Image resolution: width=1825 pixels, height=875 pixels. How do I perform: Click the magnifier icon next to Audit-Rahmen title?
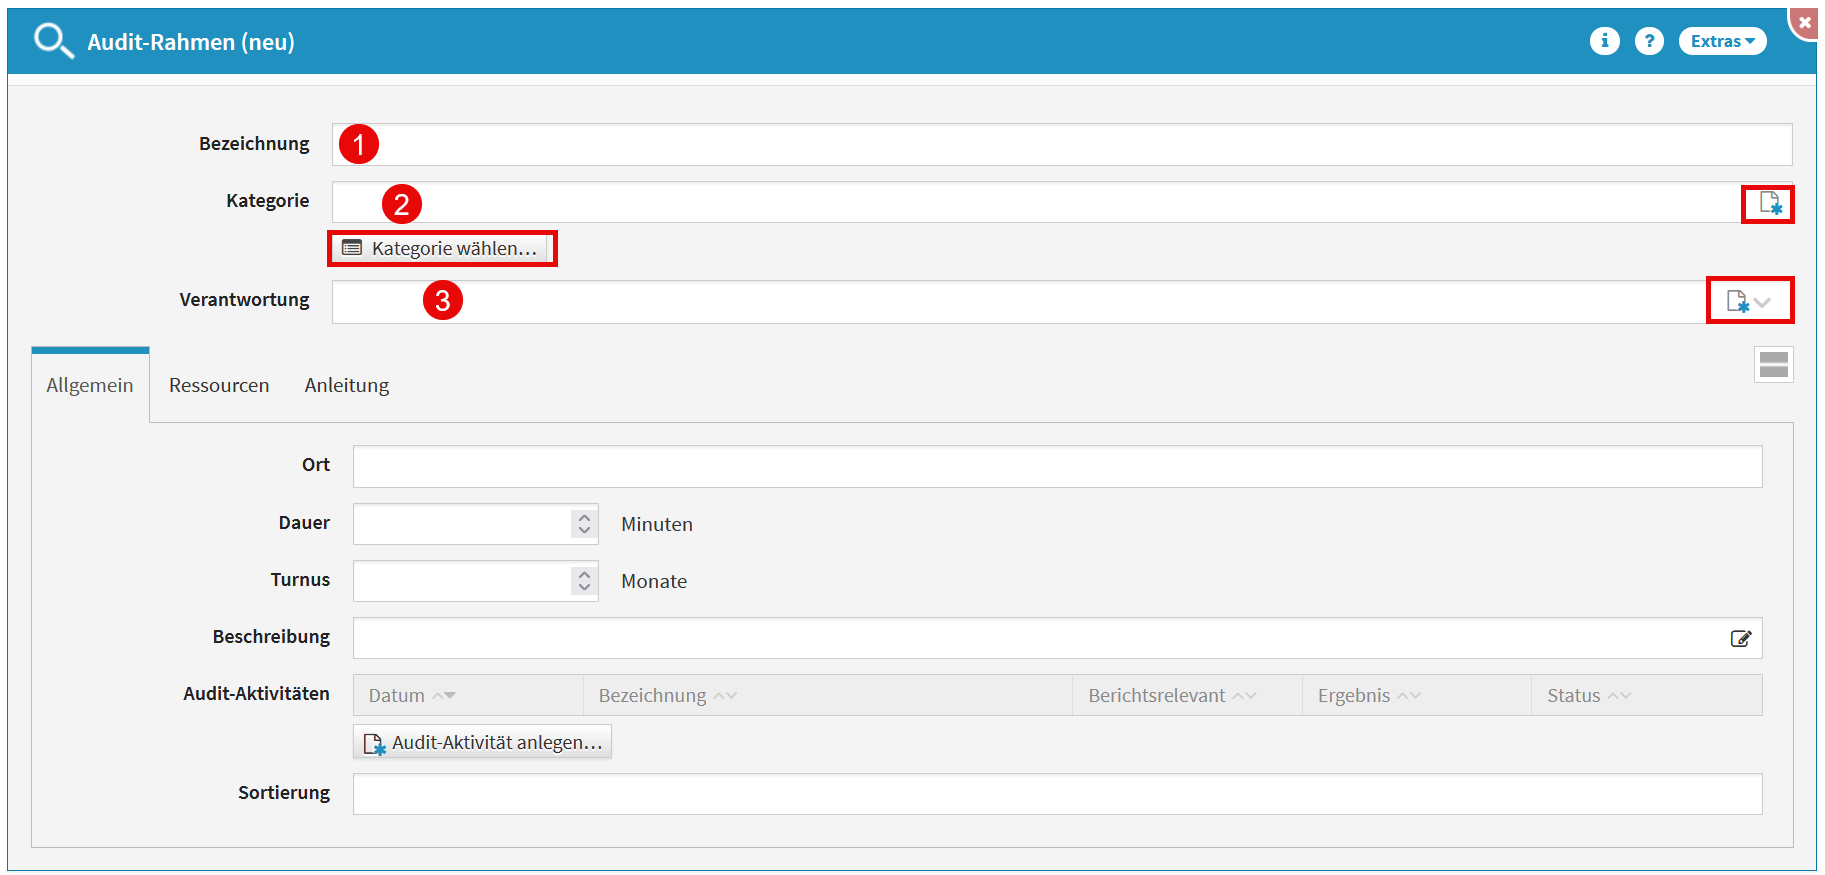[x=53, y=41]
